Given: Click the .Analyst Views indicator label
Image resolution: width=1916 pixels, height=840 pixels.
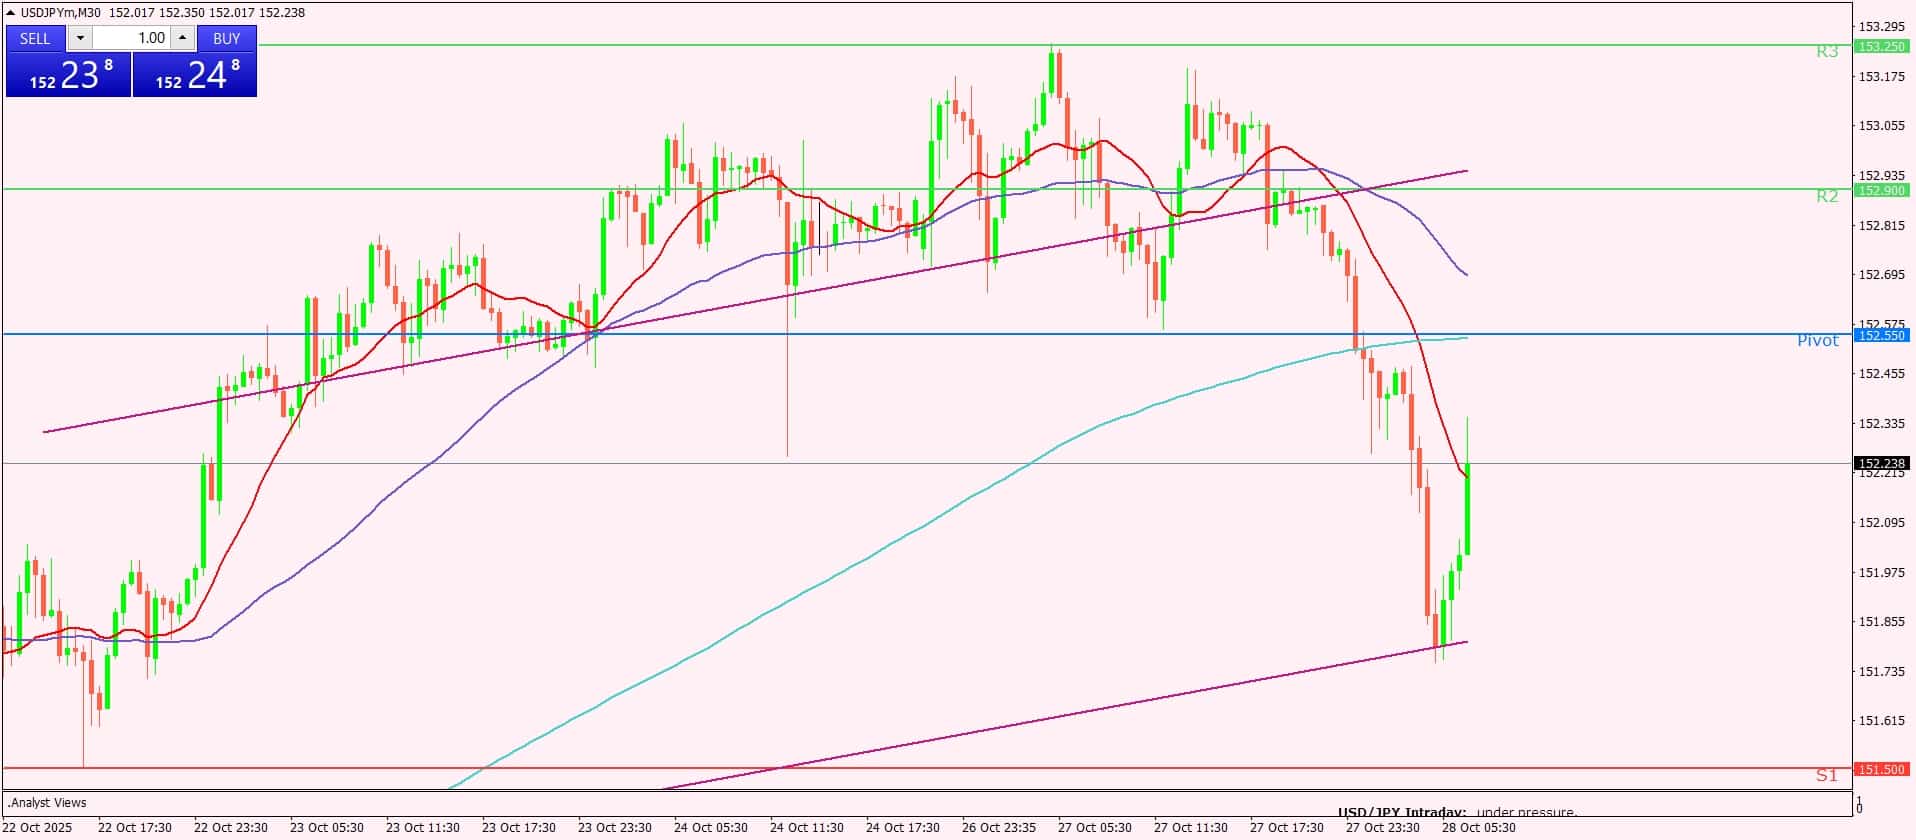Looking at the screenshot, I should click(x=48, y=802).
